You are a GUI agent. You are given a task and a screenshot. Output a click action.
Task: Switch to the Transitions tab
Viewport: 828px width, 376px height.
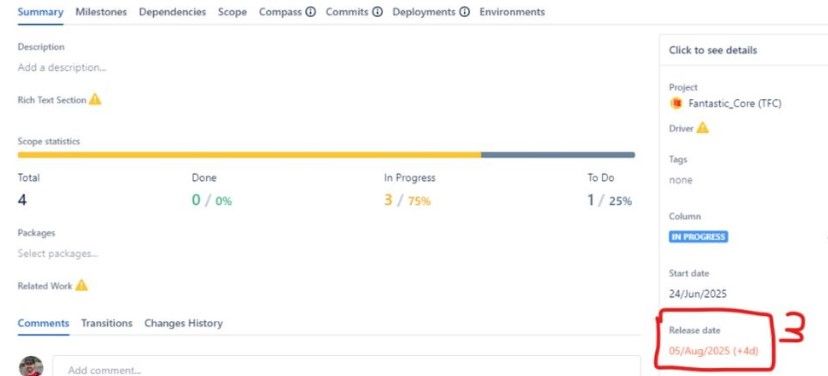[x=107, y=323]
